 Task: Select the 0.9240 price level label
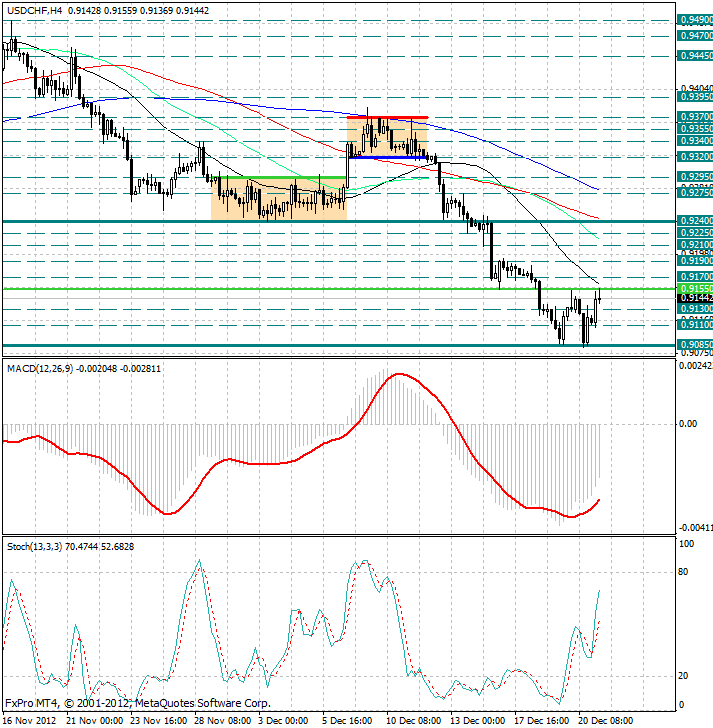pos(695,221)
